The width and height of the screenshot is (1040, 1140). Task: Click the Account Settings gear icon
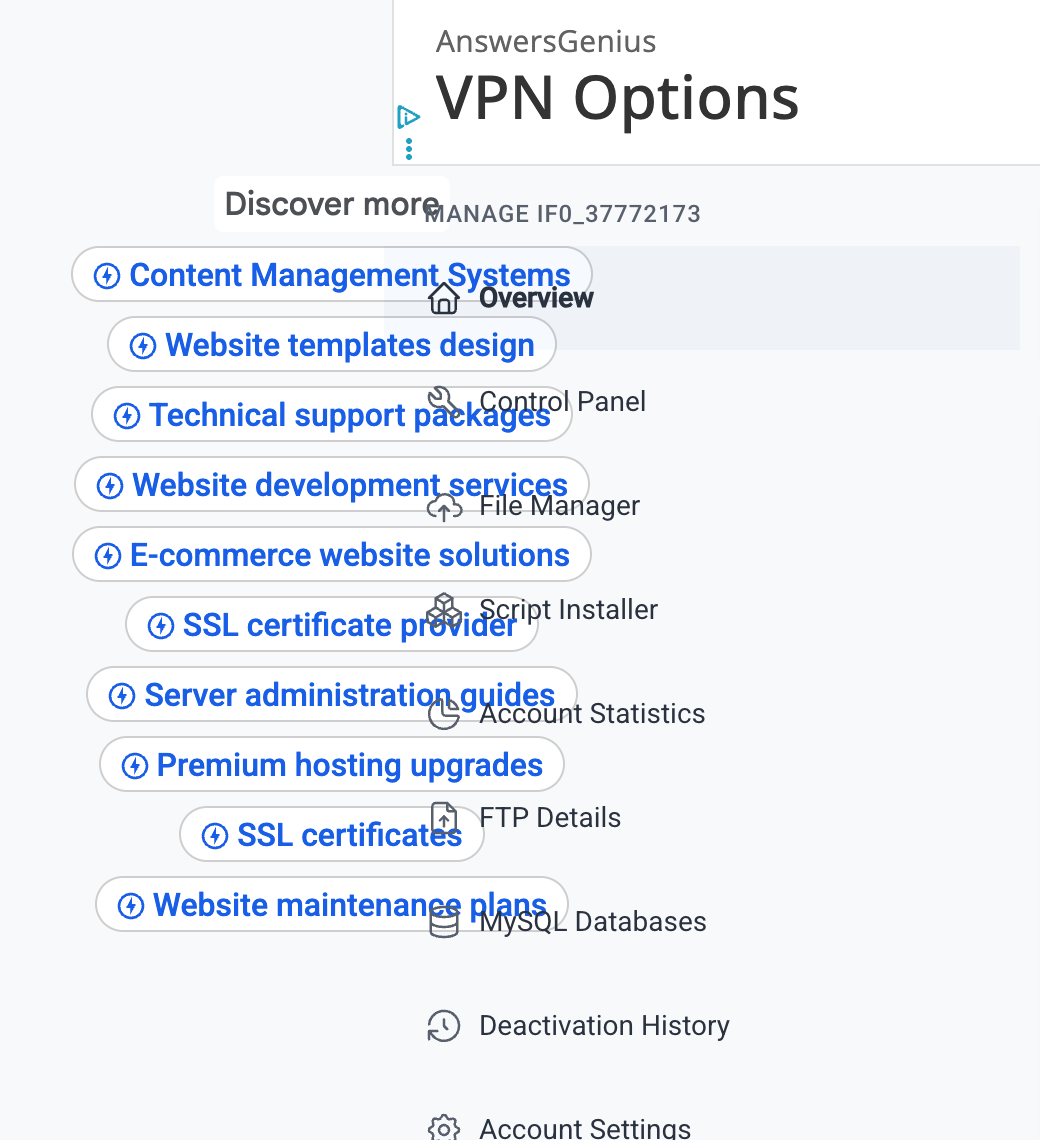pos(444,1129)
